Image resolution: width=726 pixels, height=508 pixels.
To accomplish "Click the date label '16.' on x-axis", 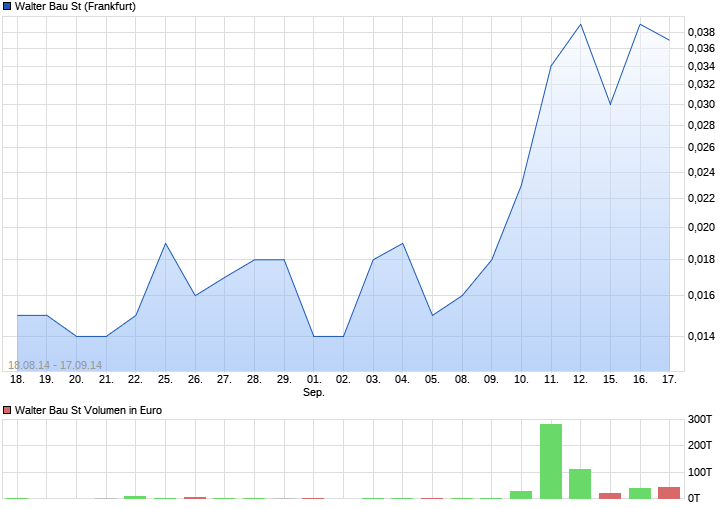I will pos(640,379).
